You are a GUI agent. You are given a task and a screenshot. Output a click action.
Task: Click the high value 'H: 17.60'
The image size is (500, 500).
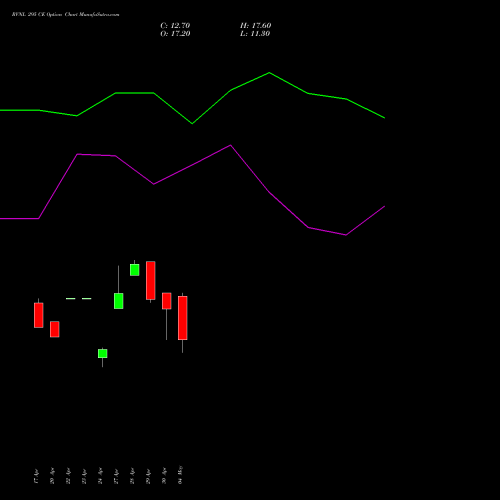tap(255, 26)
